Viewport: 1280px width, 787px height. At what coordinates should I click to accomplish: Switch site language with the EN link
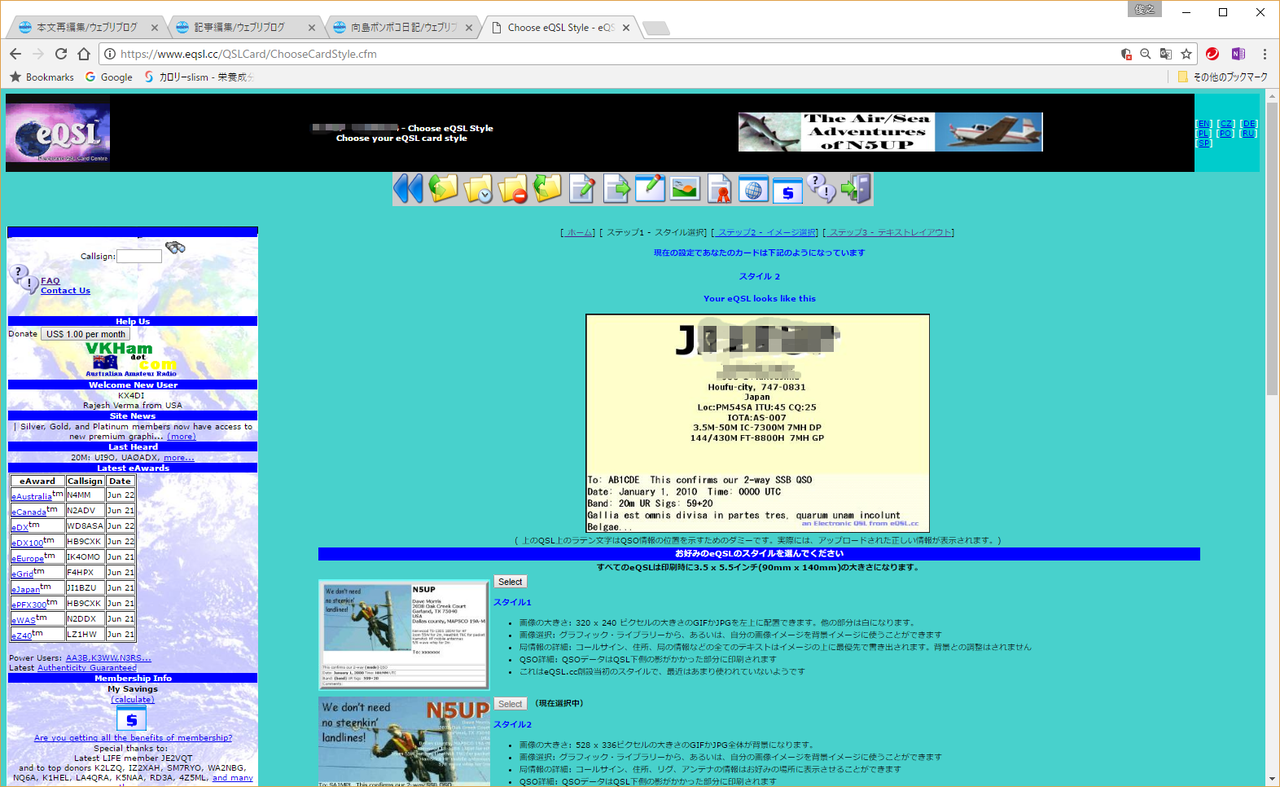[1204, 124]
